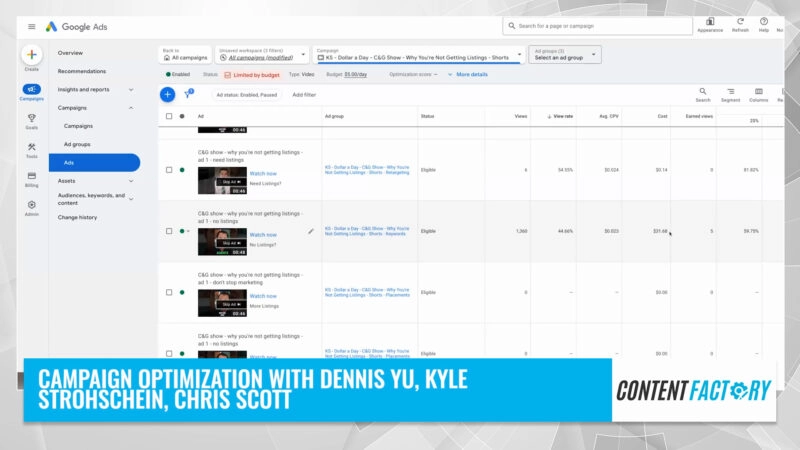Screen dimensions: 800x450
Task: Open the Tools wrench icon
Action: point(32,147)
